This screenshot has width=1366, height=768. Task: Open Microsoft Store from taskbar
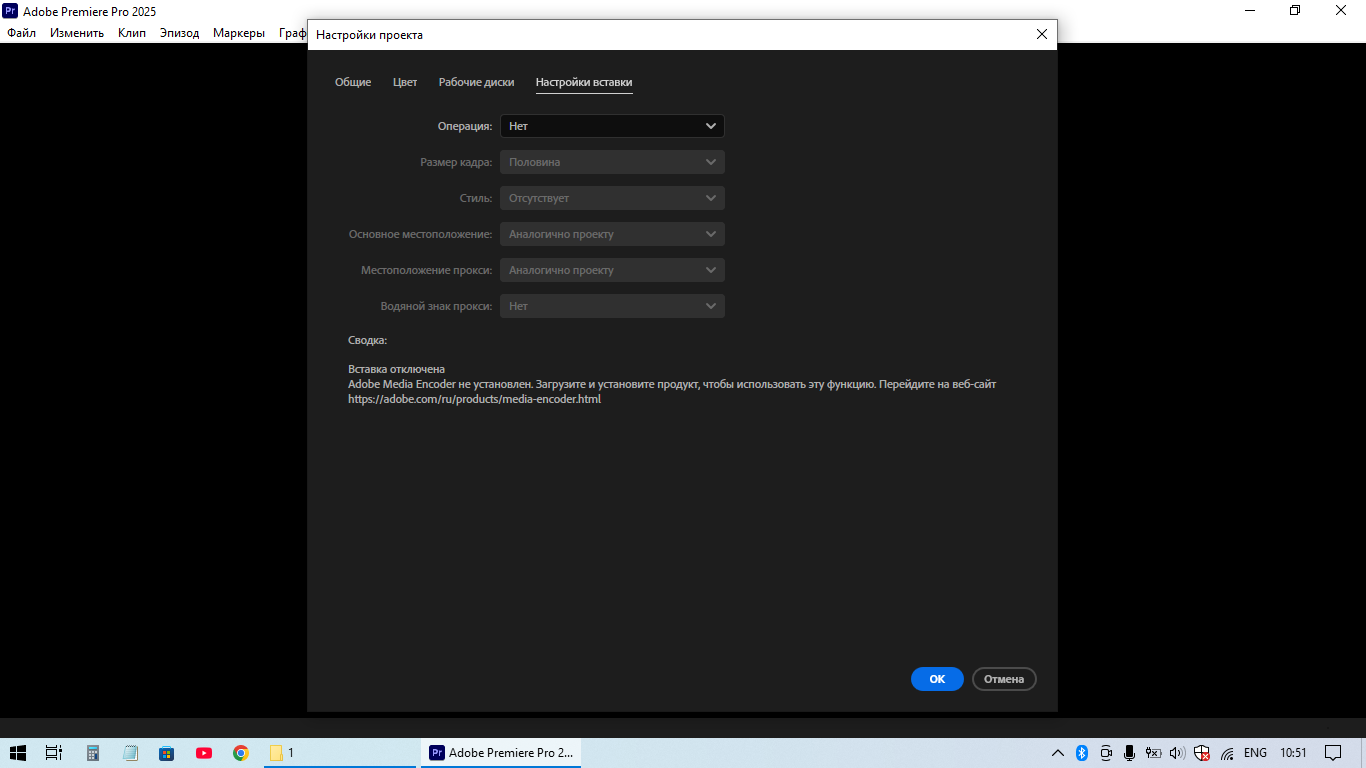coord(167,753)
